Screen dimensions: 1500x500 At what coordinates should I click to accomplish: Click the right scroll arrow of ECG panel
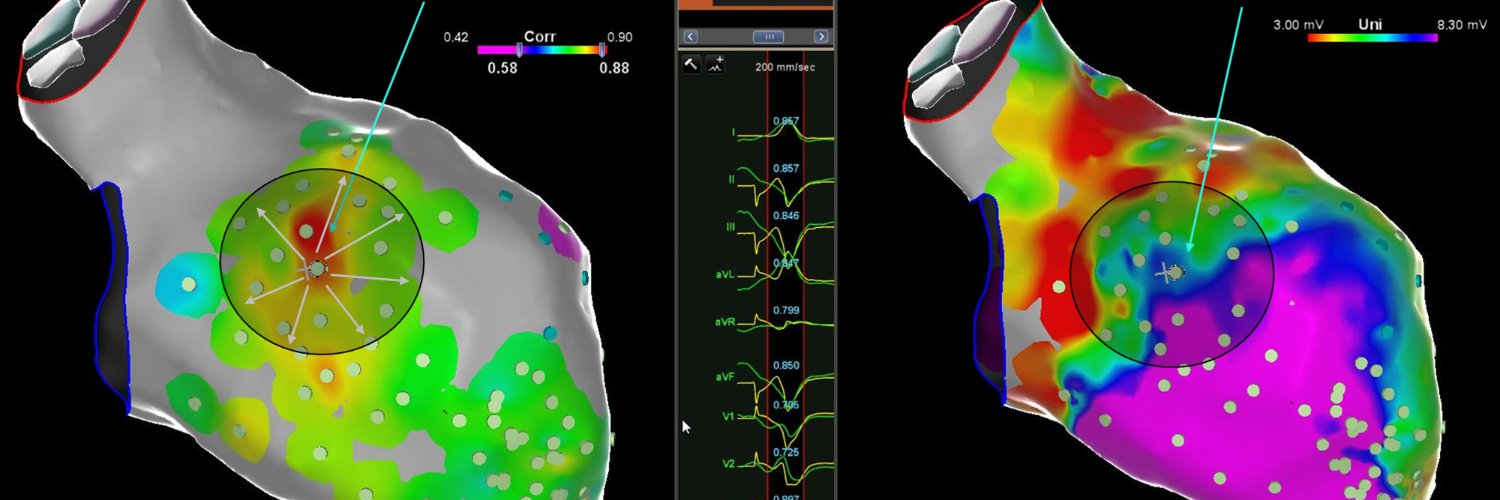[822, 36]
